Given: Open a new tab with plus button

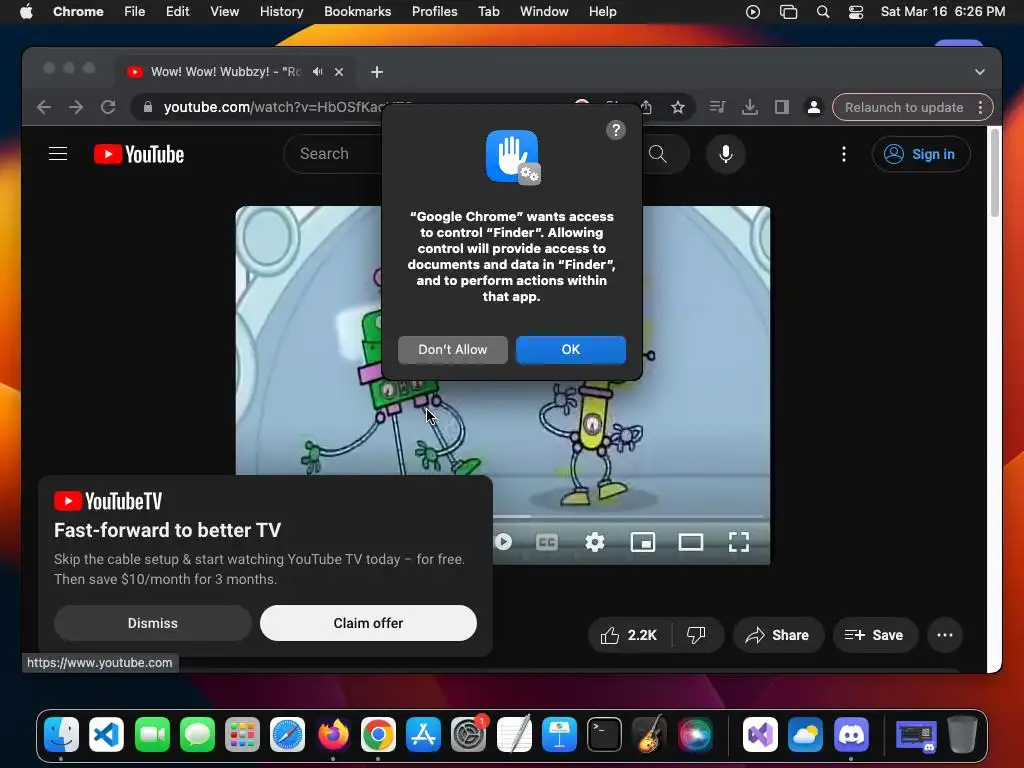Looking at the screenshot, I should point(377,72).
